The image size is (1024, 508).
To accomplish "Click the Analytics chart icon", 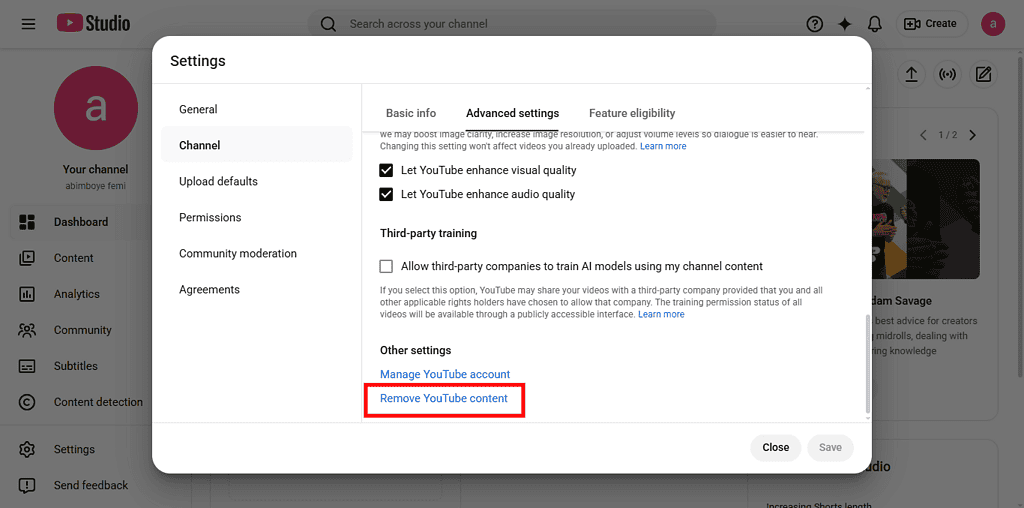I will (x=27, y=294).
